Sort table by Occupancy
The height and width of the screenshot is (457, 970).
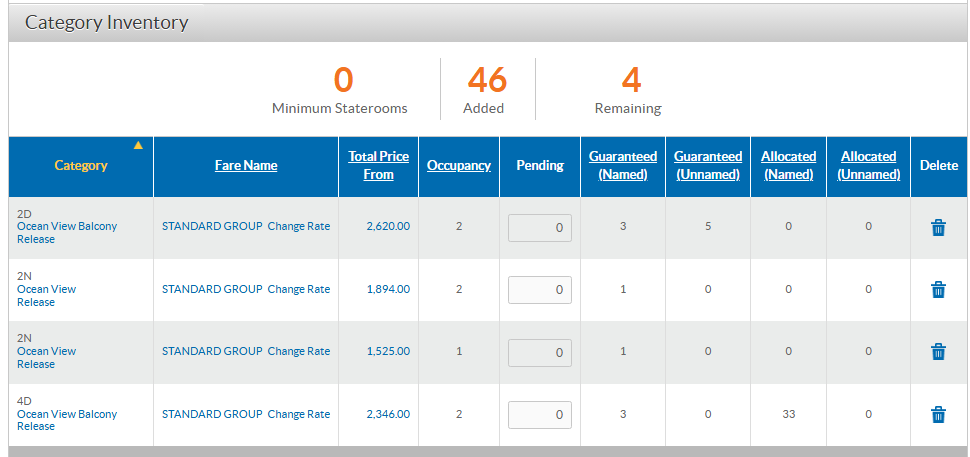coord(458,165)
